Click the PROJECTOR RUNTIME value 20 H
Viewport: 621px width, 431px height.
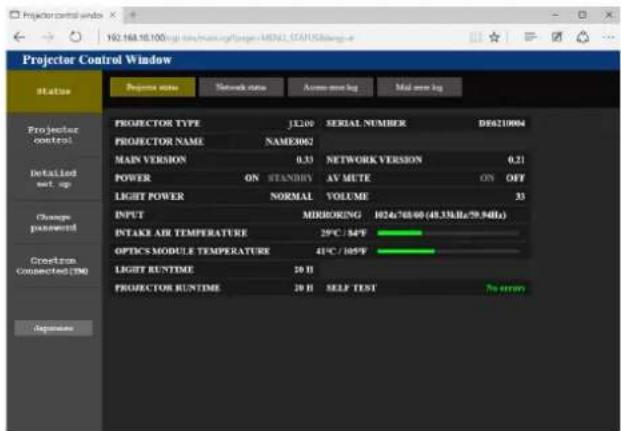click(x=304, y=288)
